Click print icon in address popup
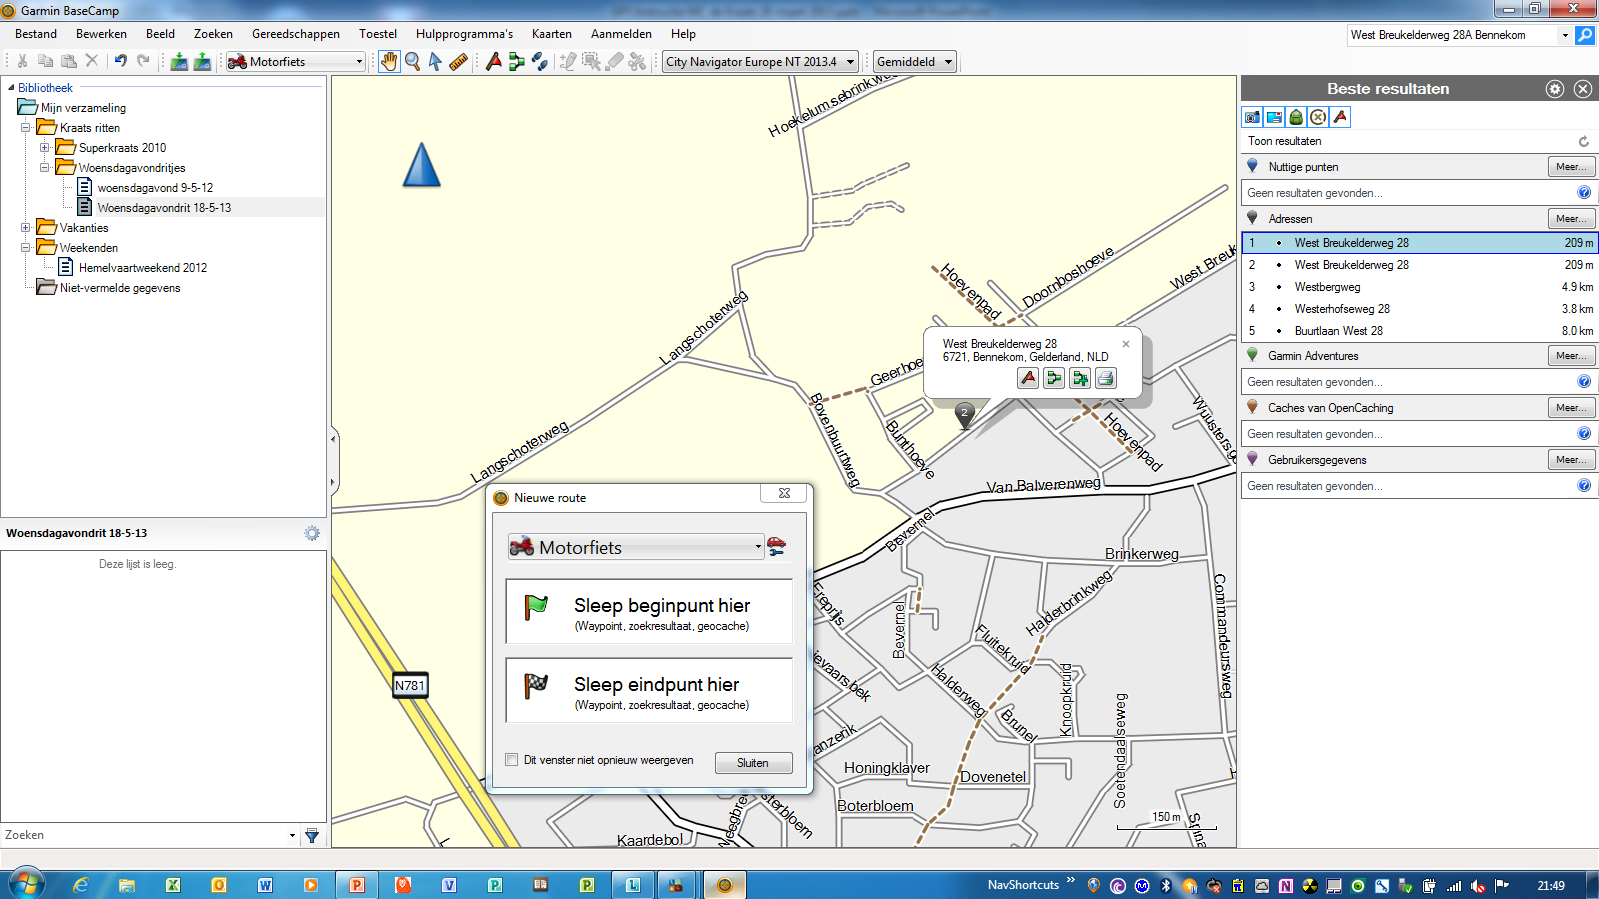 click(x=1105, y=378)
